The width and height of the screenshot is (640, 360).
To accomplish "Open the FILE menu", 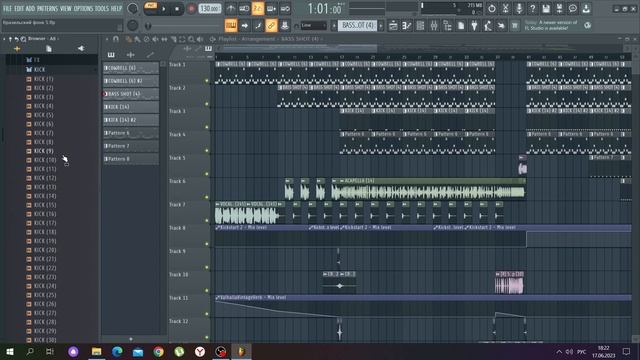I will (x=7, y=9).
